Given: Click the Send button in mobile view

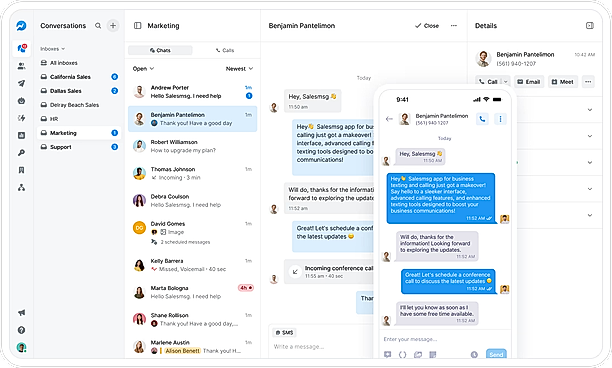Looking at the screenshot, I should 496,354.
